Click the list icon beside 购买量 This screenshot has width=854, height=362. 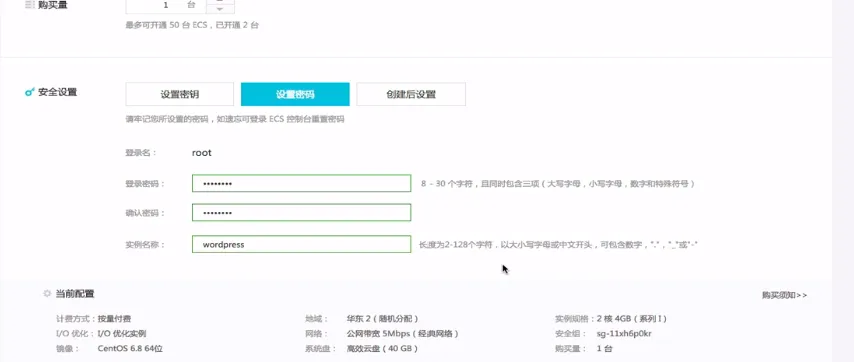(x=30, y=5)
